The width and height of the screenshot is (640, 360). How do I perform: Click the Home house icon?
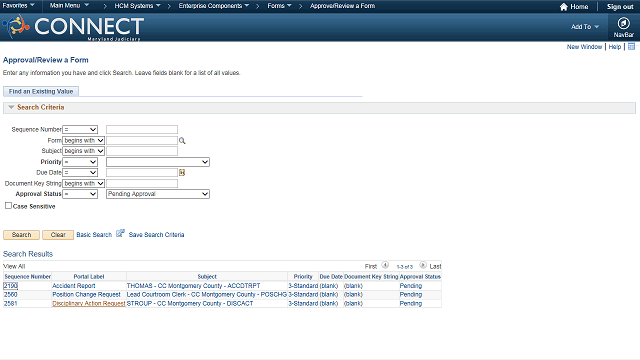click(x=564, y=7)
